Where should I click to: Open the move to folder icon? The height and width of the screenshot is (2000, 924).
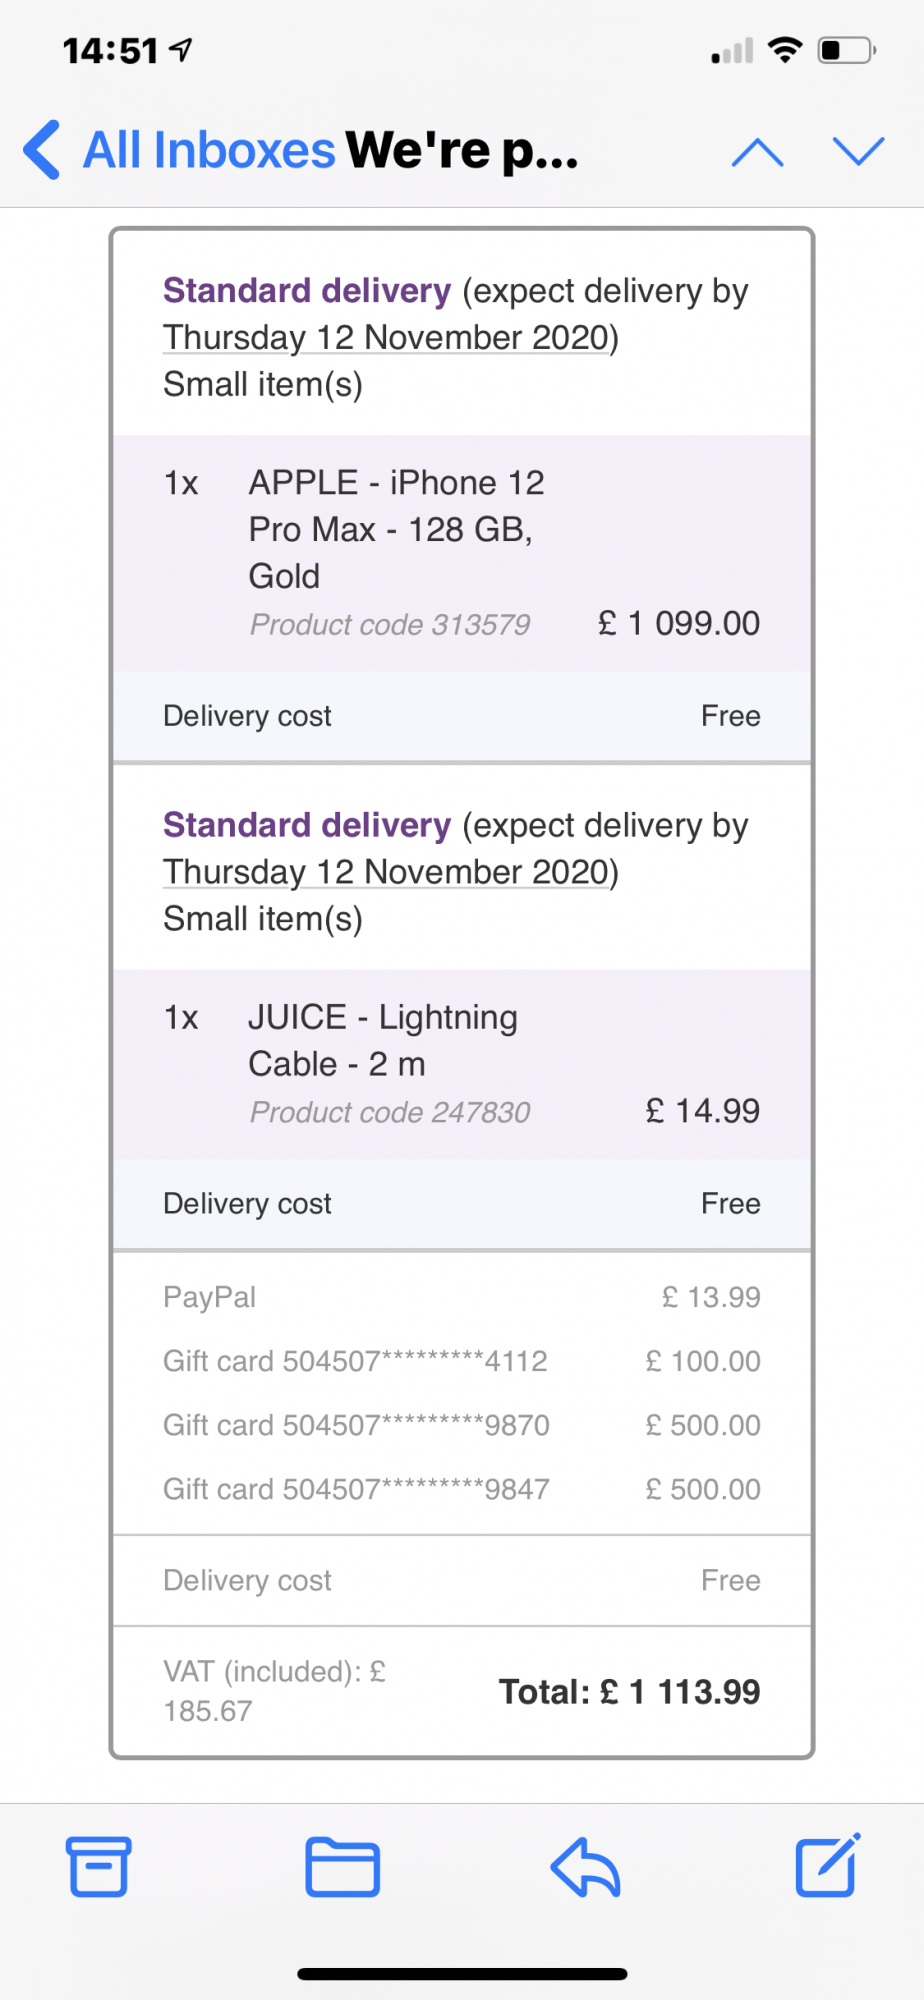[x=342, y=1866]
